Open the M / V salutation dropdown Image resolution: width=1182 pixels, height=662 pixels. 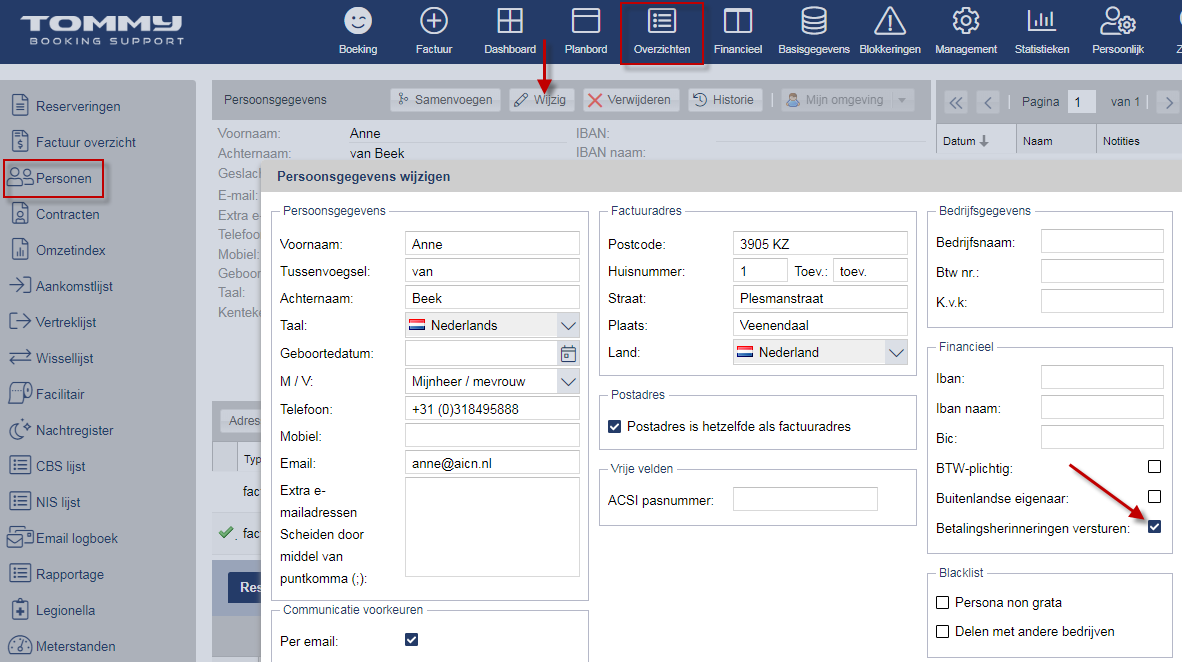coord(568,382)
